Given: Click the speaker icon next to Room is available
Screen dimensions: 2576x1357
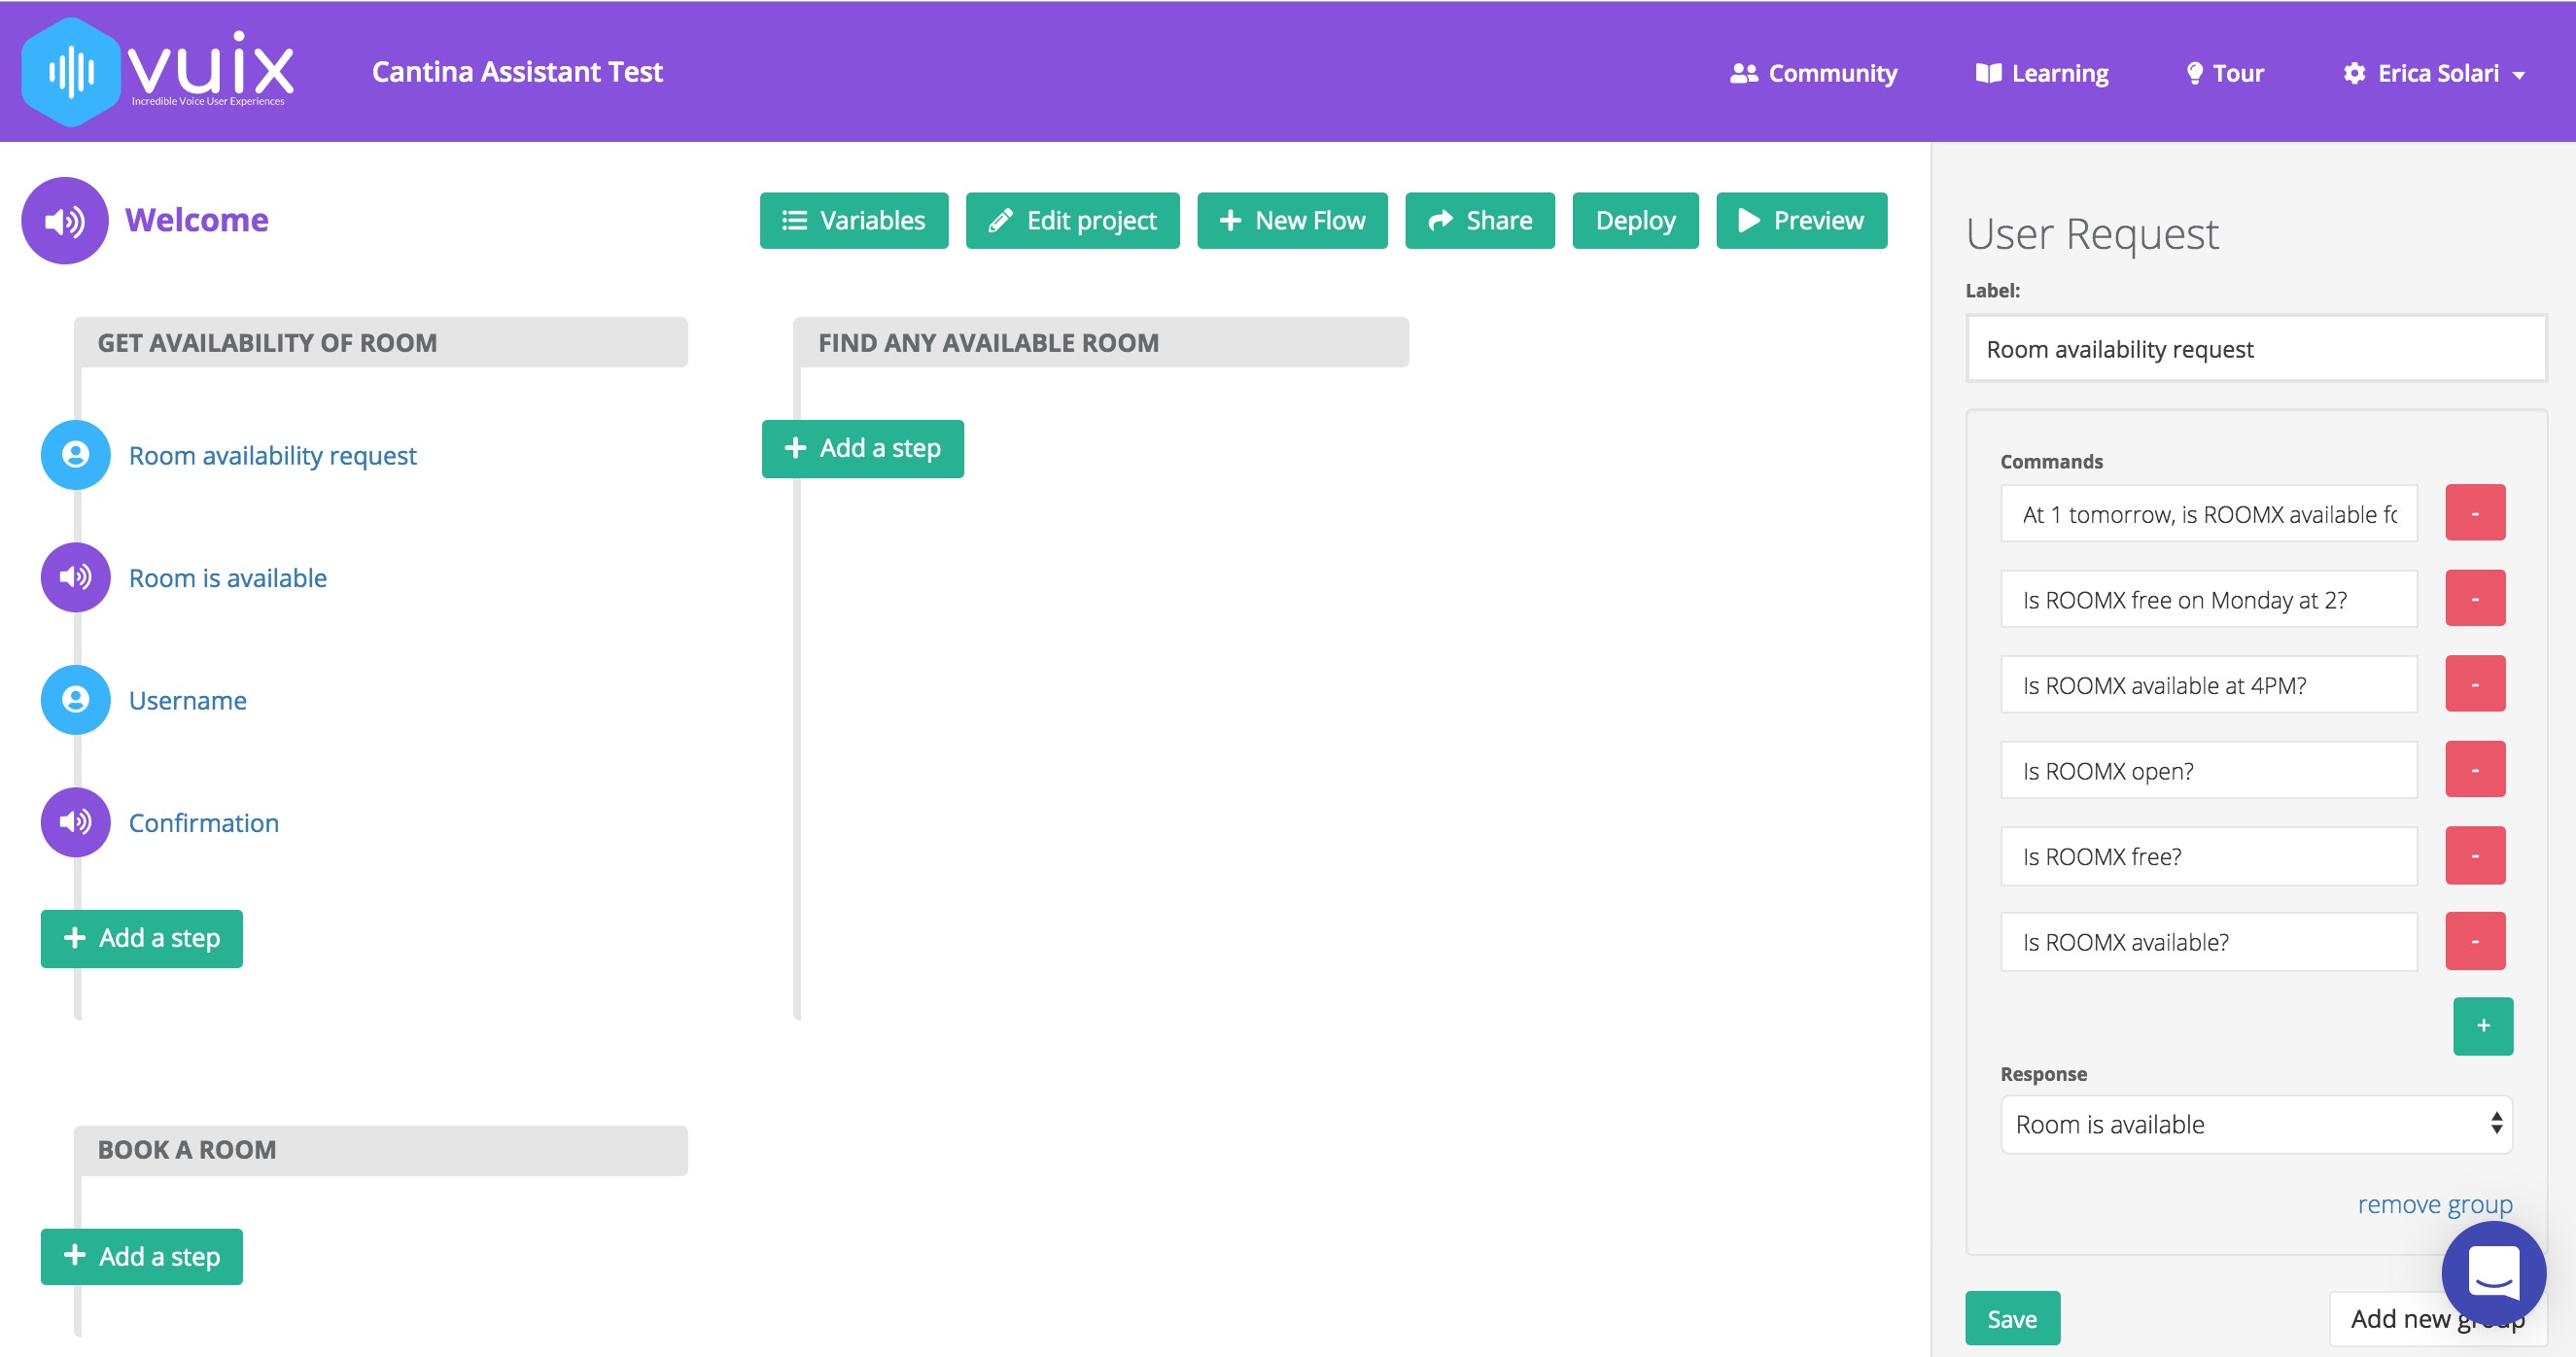Looking at the screenshot, I should pyautogui.click(x=74, y=577).
